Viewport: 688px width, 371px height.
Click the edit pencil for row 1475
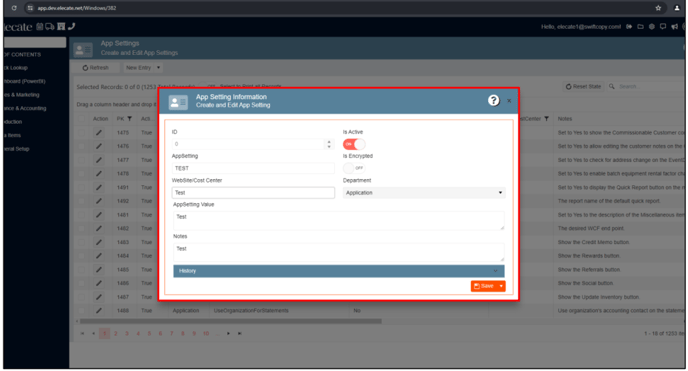(x=99, y=132)
